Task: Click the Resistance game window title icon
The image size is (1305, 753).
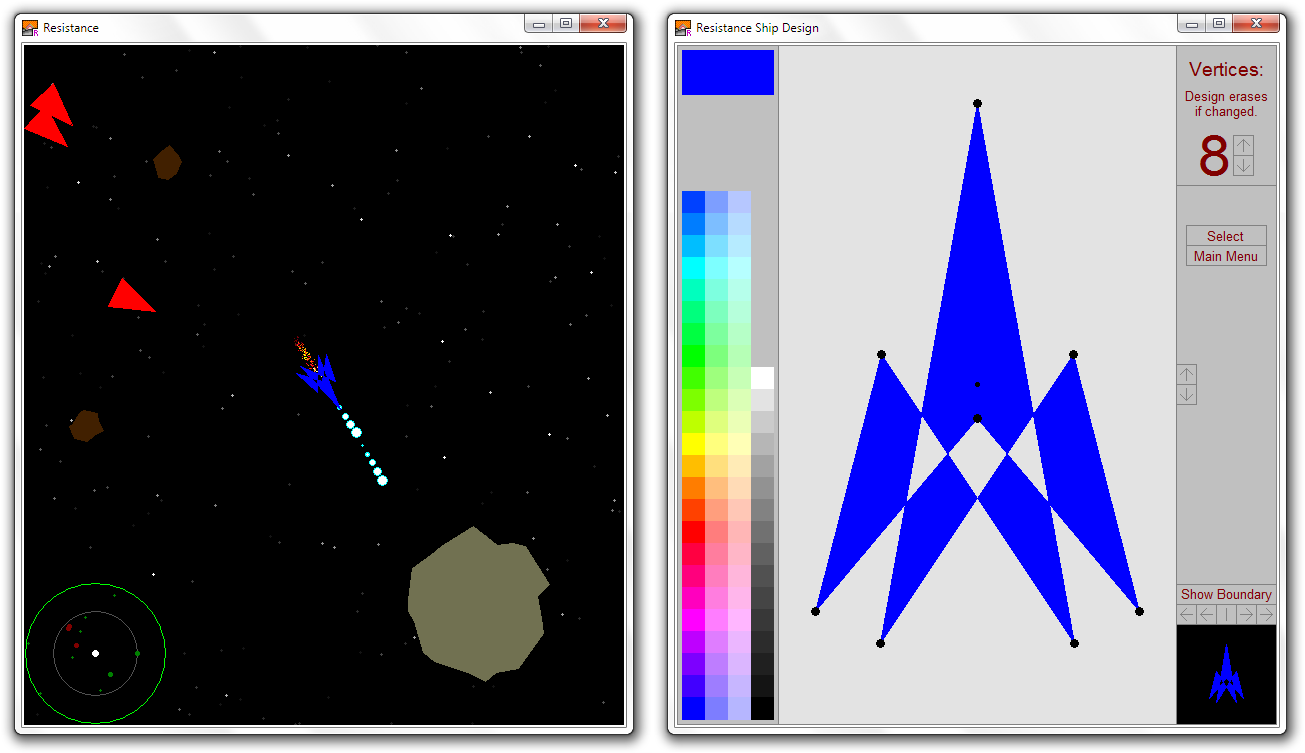Action: (30, 27)
